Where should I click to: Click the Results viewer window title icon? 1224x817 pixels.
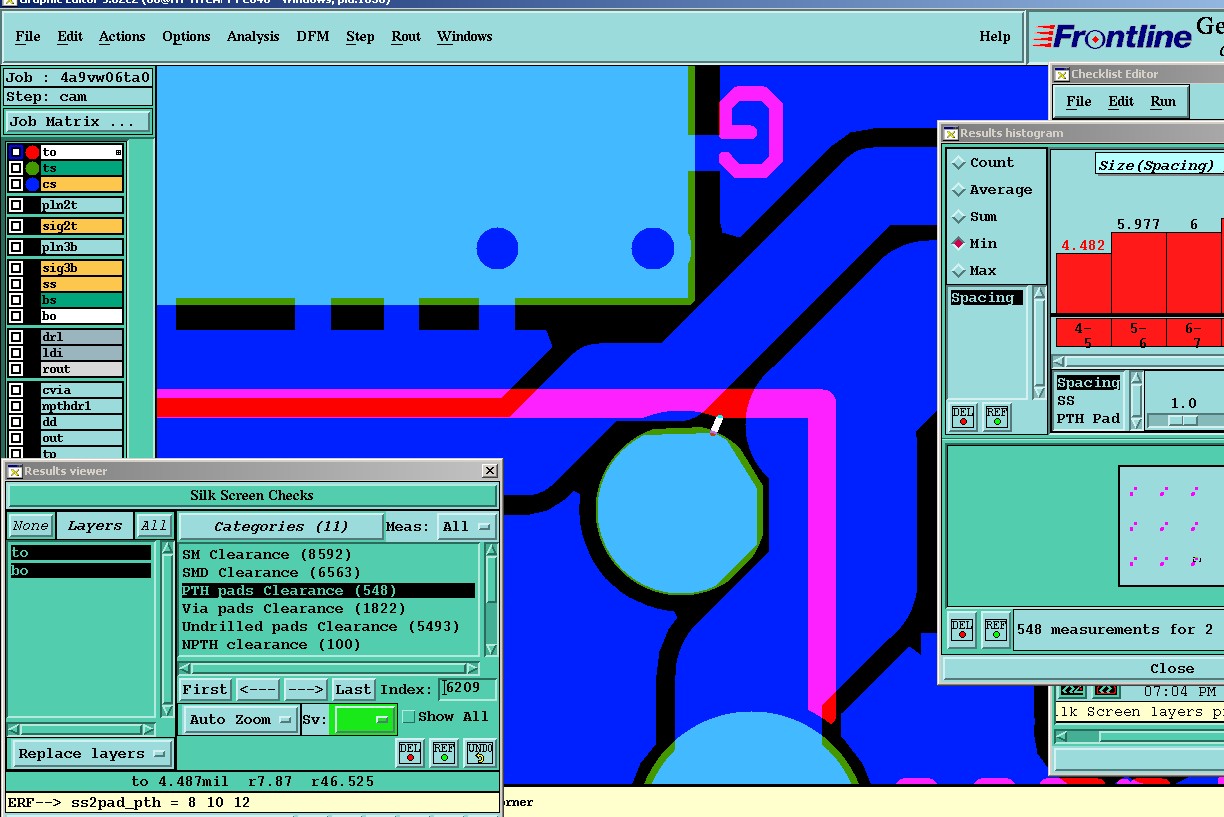15,471
